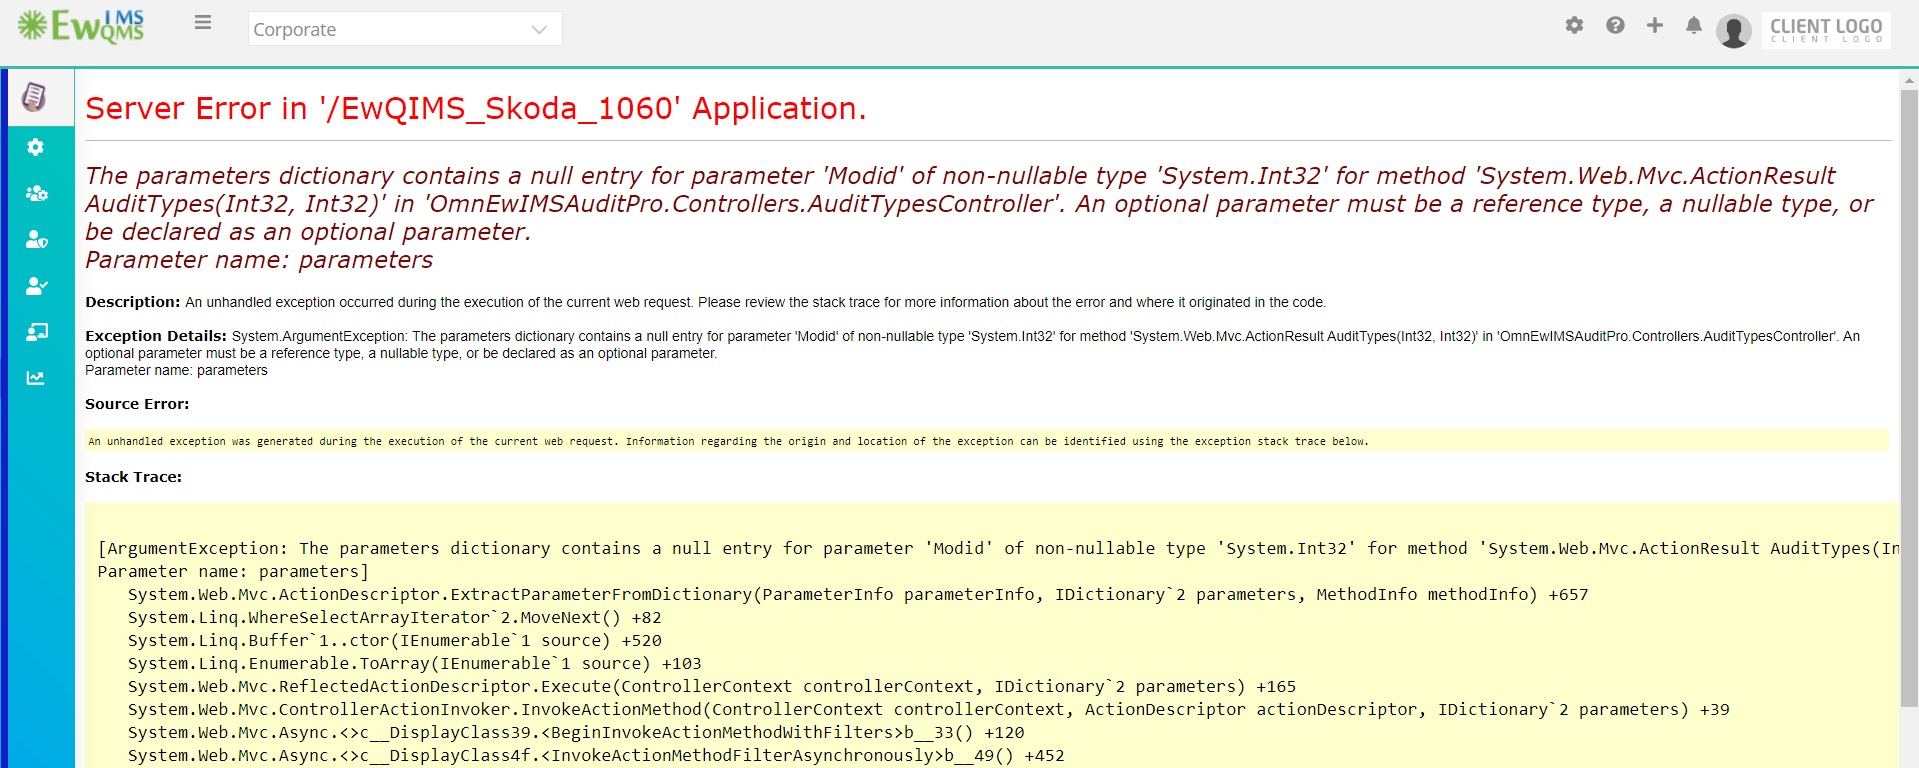
Task: Open the line chart reports sidebar icon
Action: tap(36, 378)
